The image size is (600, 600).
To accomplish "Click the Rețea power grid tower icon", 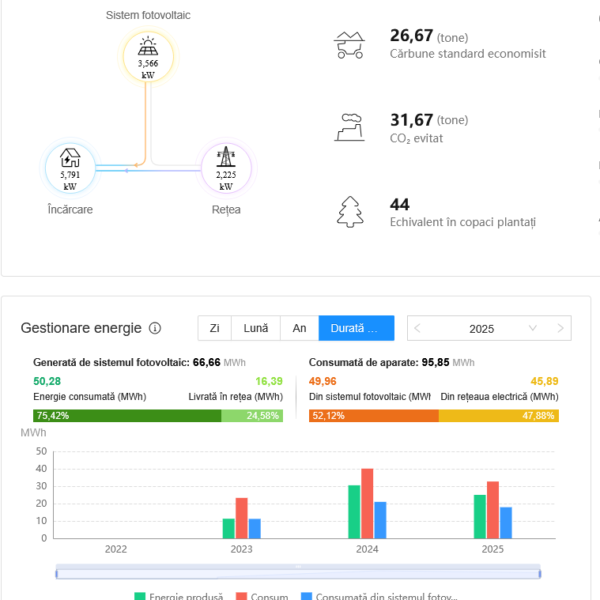I will 226,157.
